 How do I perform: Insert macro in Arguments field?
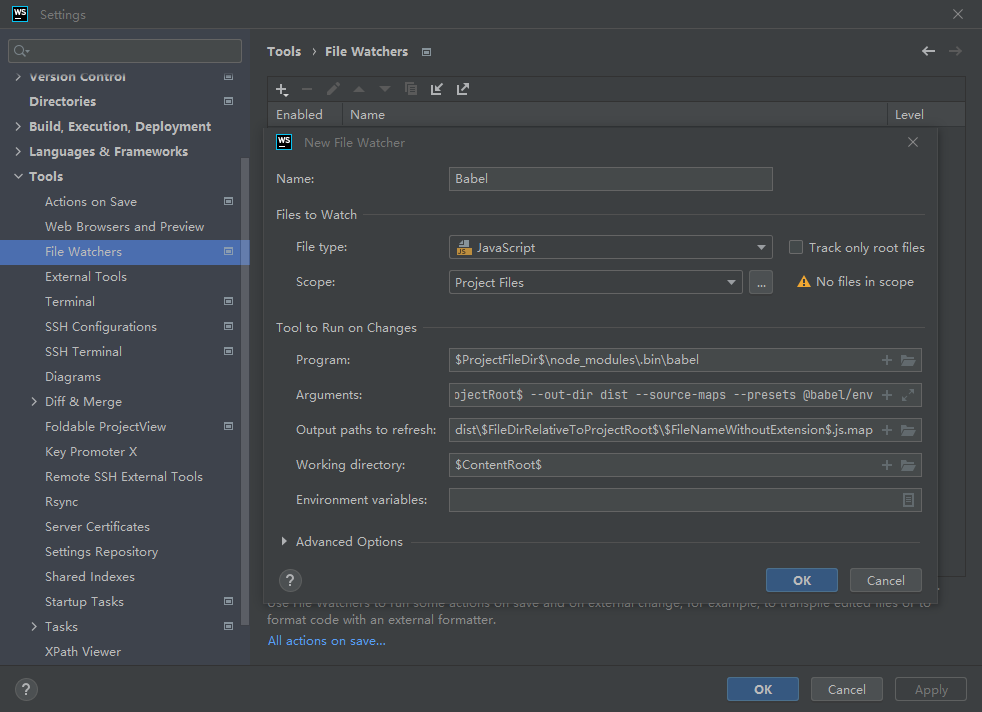click(x=887, y=395)
